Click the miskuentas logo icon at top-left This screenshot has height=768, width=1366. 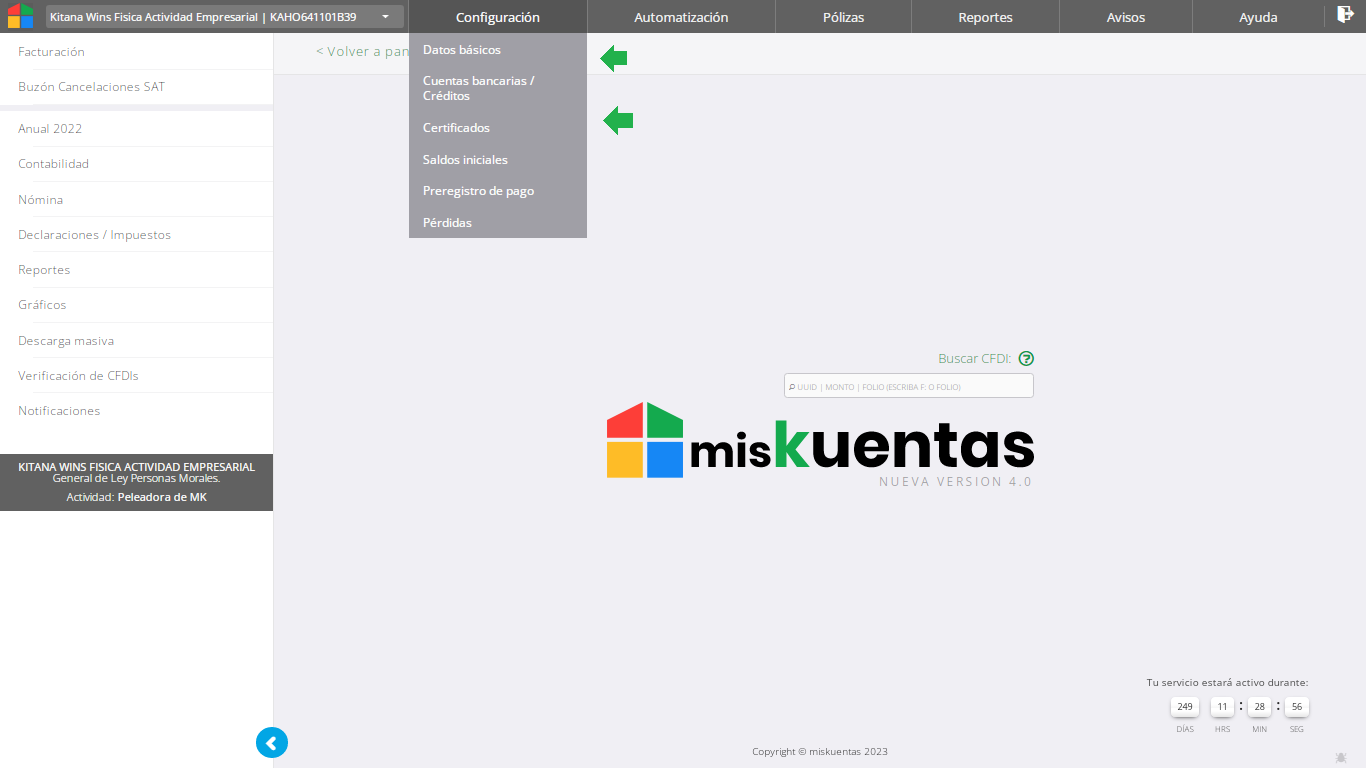coord(20,16)
